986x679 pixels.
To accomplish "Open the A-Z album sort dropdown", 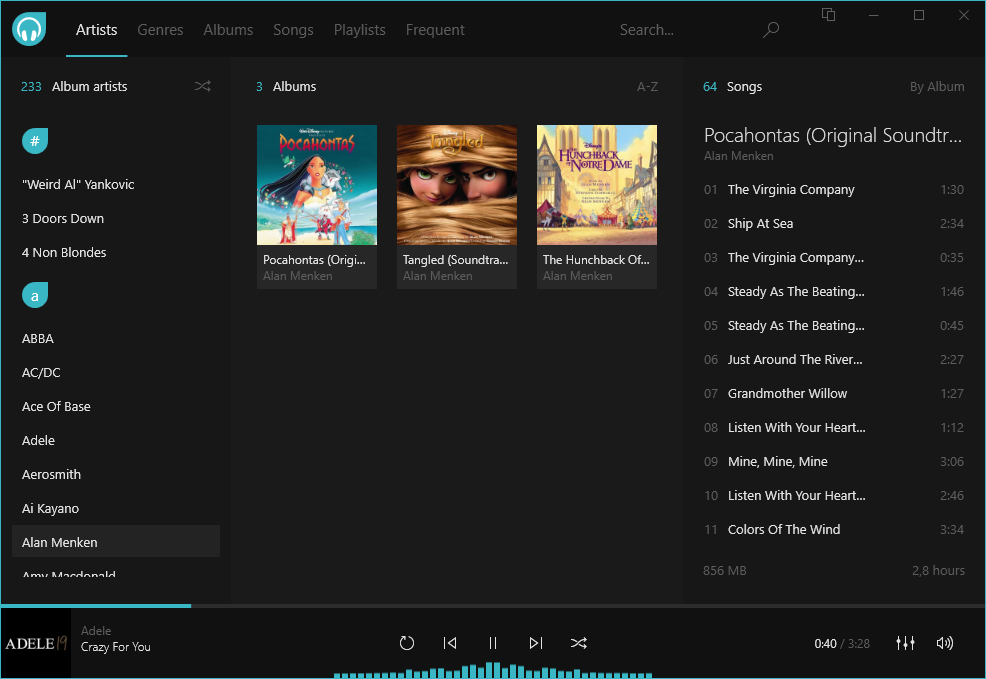I will (647, 86).
